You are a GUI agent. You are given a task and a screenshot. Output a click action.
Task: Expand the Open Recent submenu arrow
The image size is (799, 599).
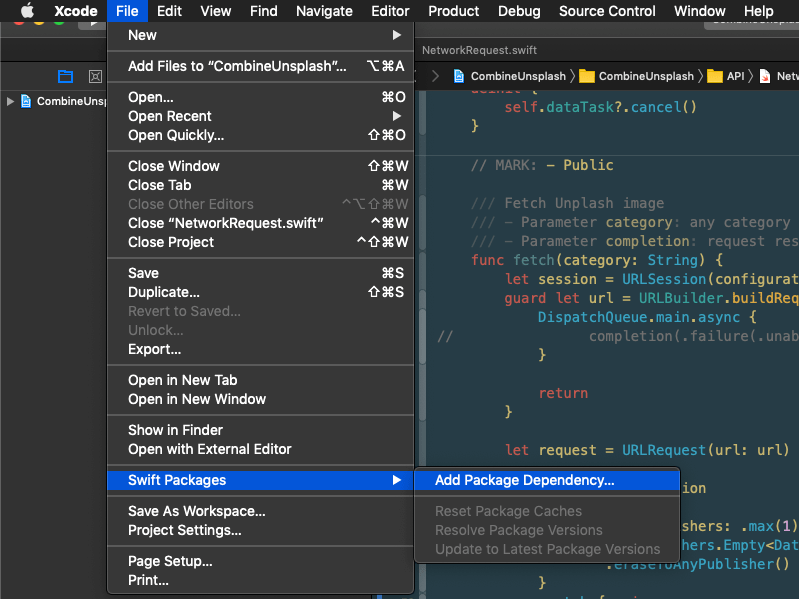396,116
